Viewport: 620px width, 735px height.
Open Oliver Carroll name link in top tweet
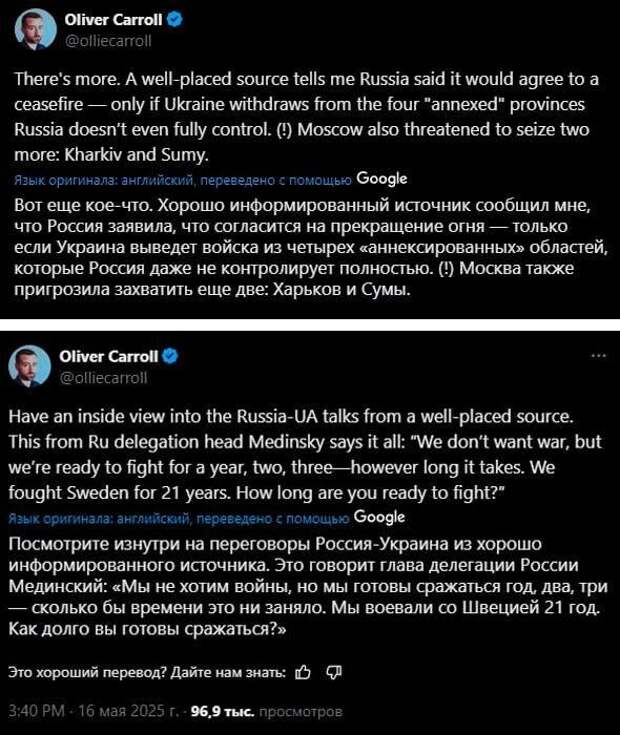[113, 20]
